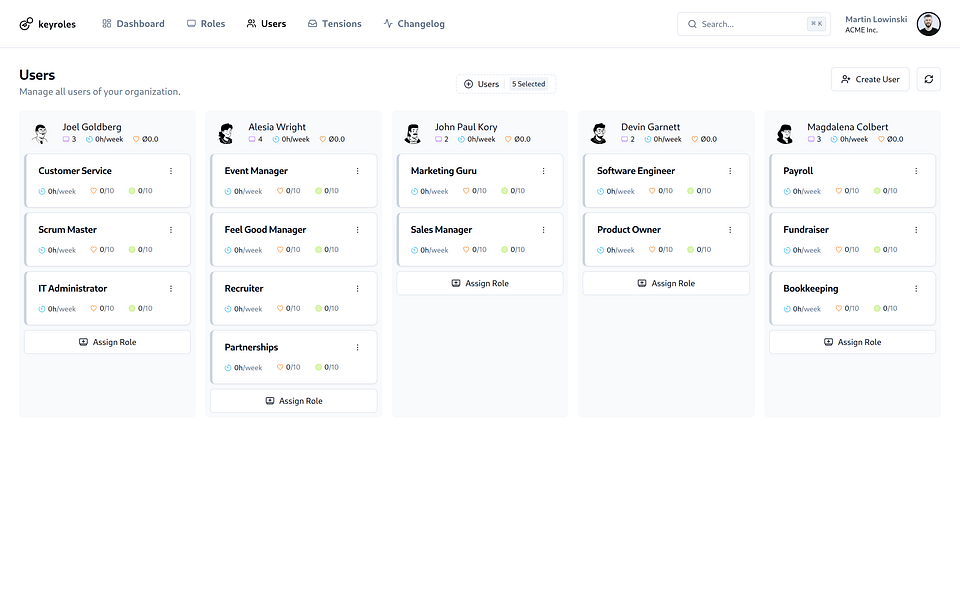Focus the Search input field
Viewport: 960px width, 600px height.
point(754,24)
